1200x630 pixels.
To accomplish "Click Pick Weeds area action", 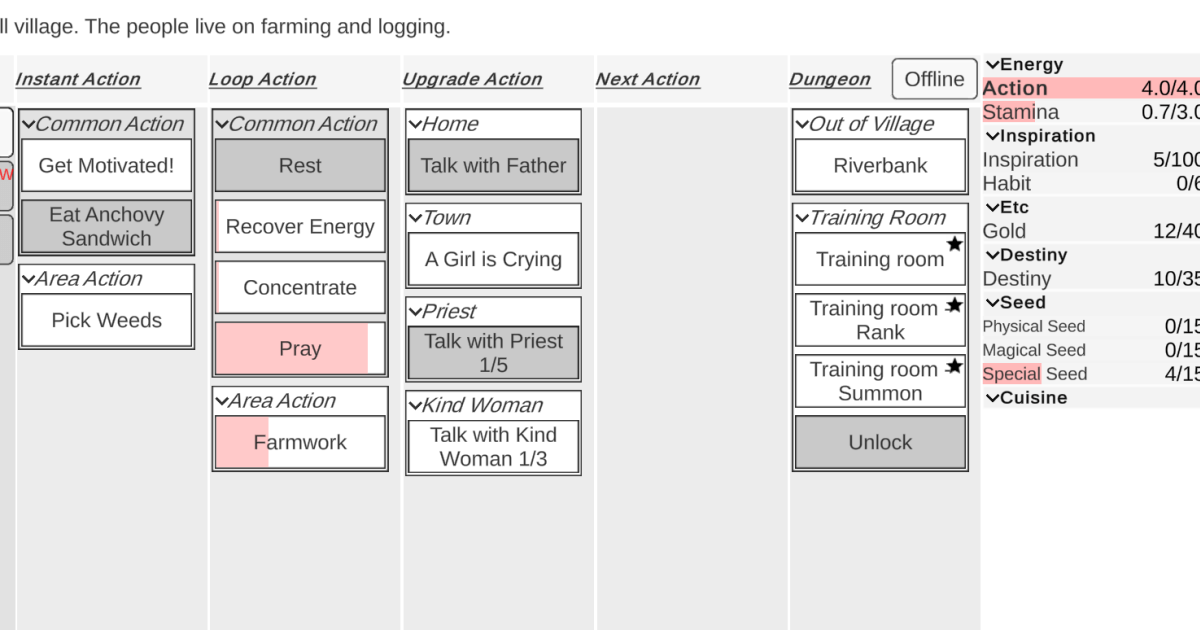I will [106, 320].
